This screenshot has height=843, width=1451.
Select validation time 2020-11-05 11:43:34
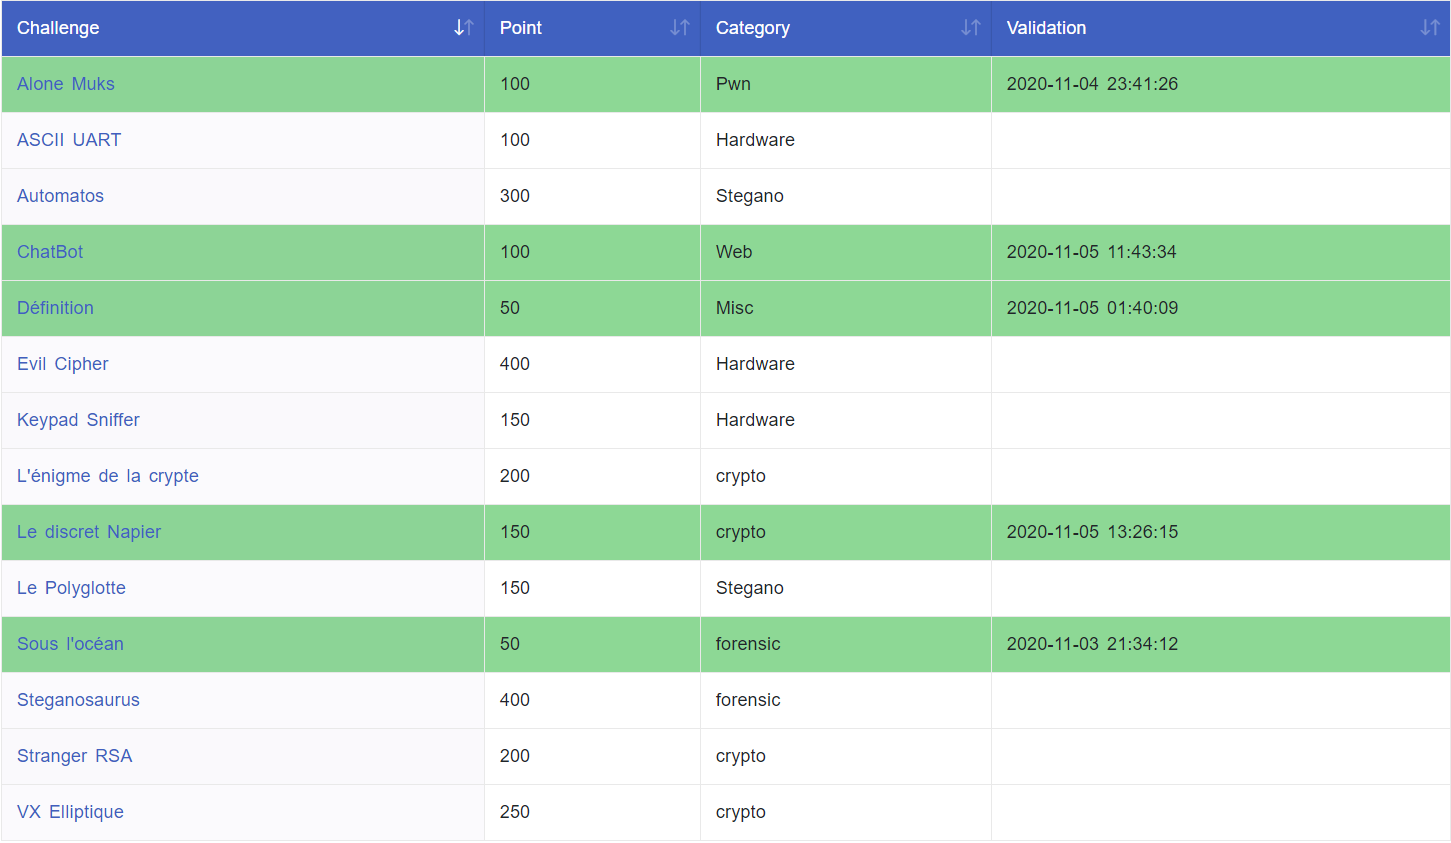pos(1092,252)
